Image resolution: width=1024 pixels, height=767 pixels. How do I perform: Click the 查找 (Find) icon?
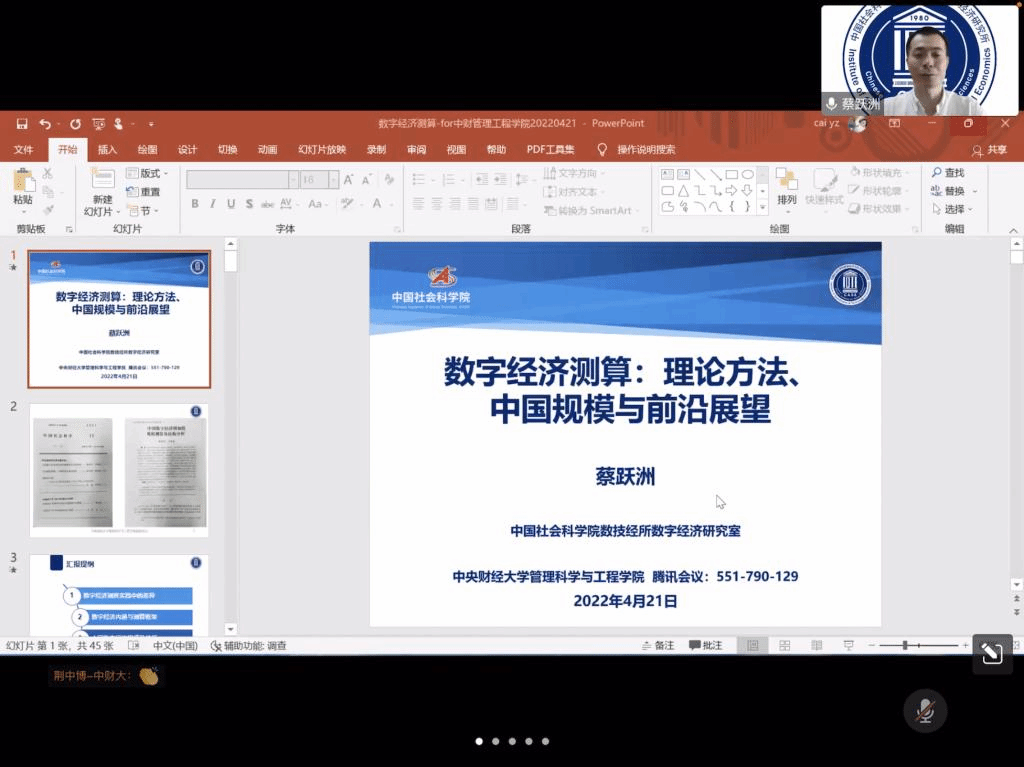pyautogui.click(x=946, y=172)
